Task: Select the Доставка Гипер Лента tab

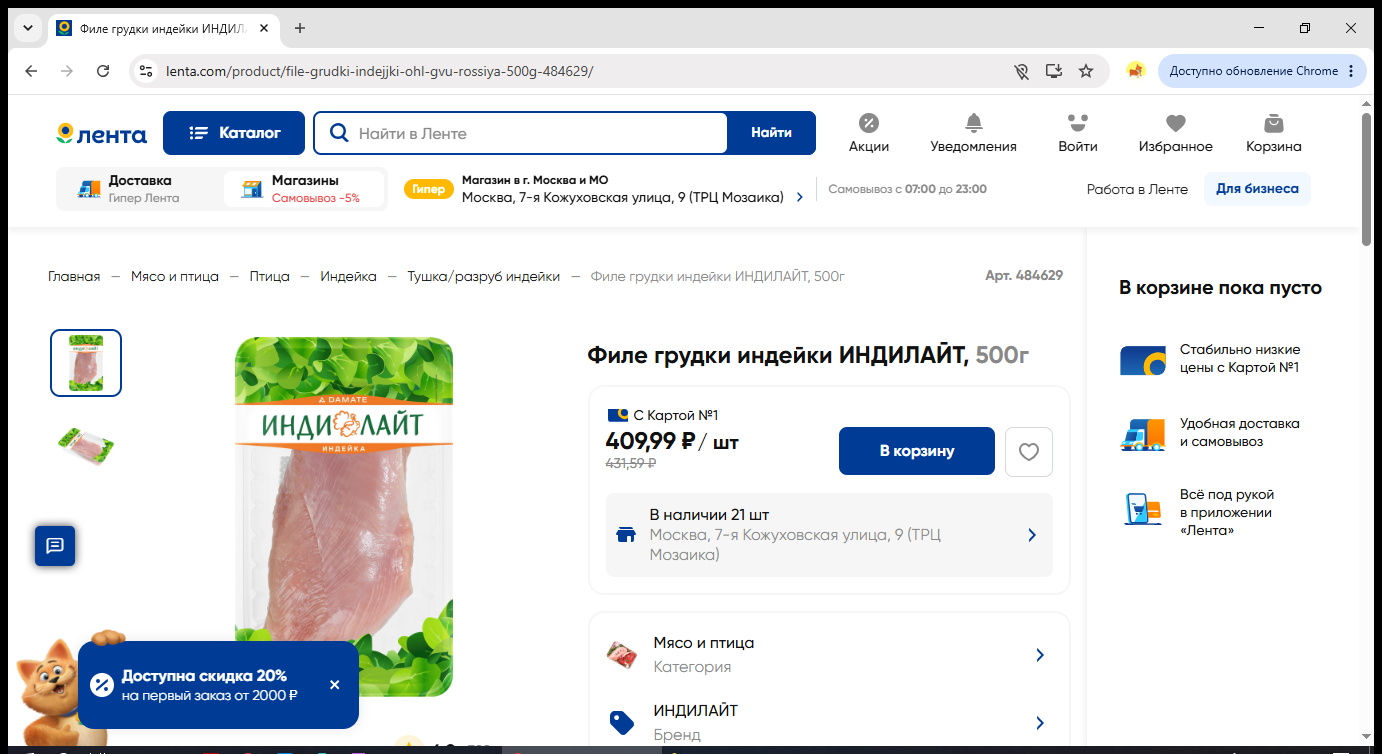Action: click(140, 189)
